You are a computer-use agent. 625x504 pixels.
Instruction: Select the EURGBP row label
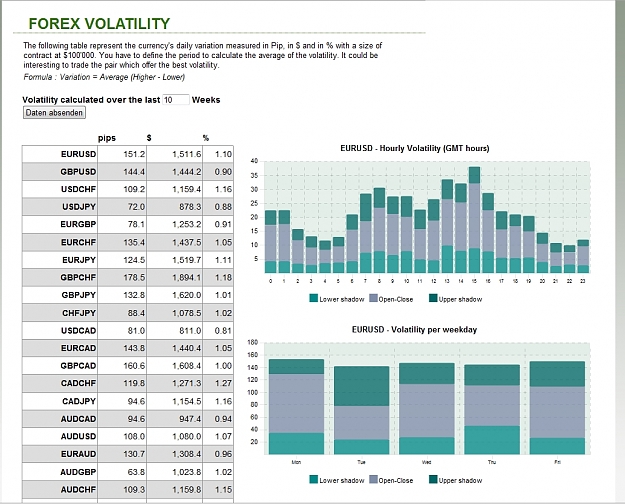[78, 224]
